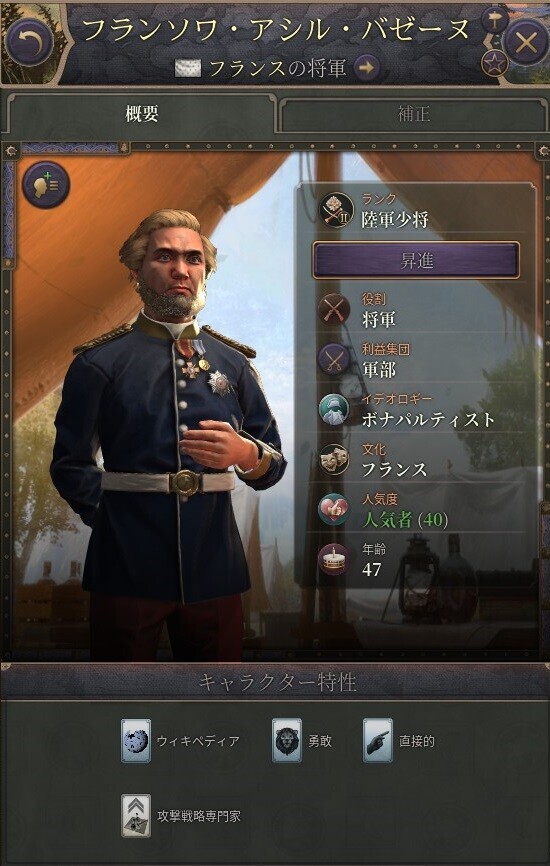Click the 昇進 promote button
Image resolution: width=550 pixels, height=866 pixels.
416,260
